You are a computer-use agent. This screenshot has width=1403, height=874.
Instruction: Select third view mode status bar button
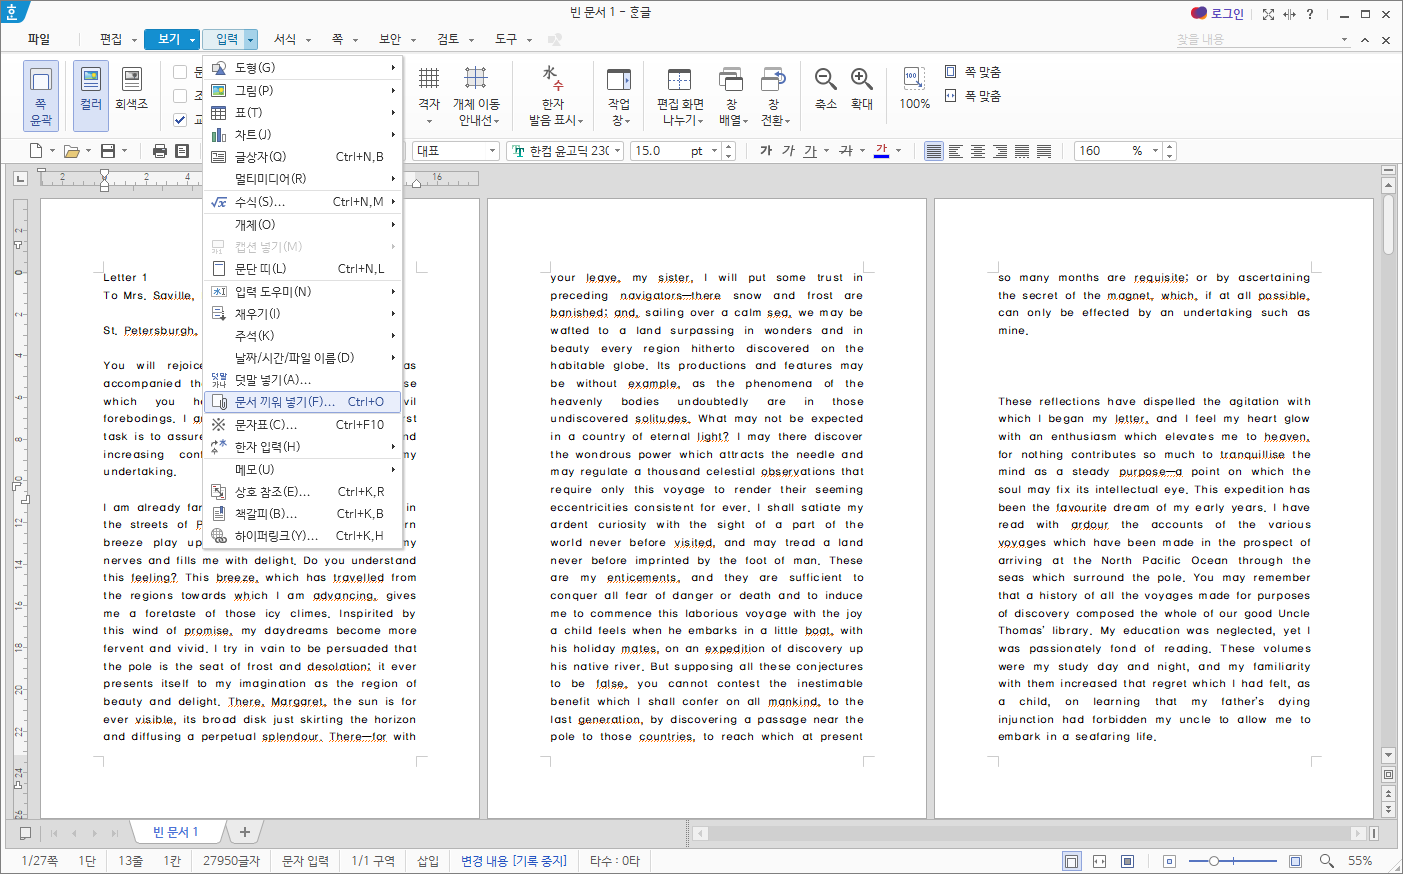click(1127, 861)
